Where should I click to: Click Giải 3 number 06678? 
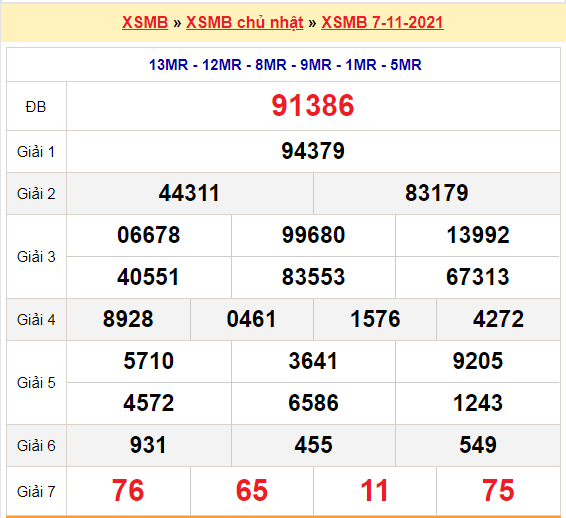(x=148, y=235)
